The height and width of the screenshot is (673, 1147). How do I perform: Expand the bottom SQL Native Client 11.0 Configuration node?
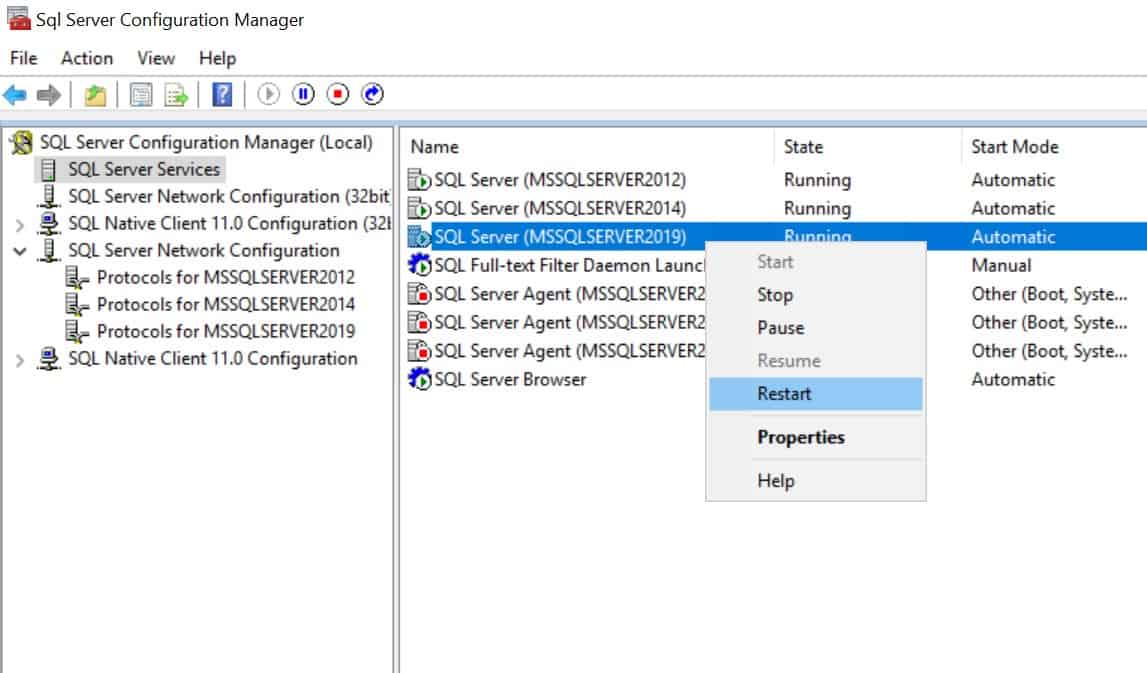pos(20,360)
